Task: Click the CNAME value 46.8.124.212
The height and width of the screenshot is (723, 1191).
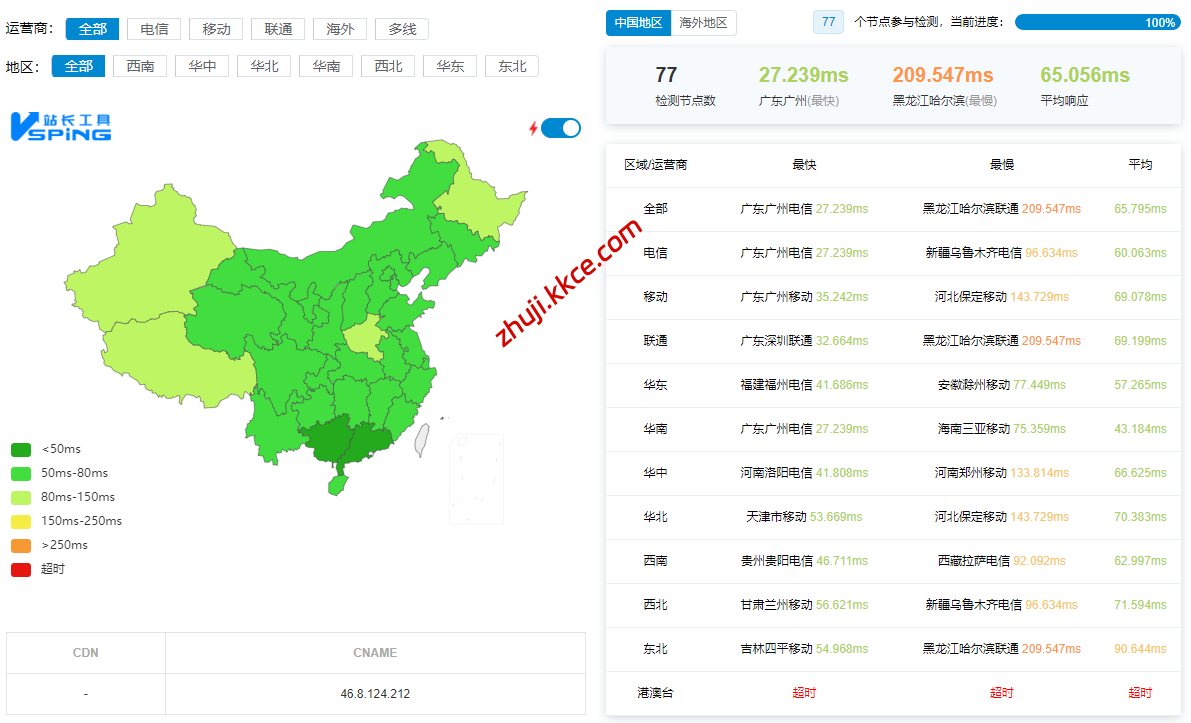Action: pos(375,693)
